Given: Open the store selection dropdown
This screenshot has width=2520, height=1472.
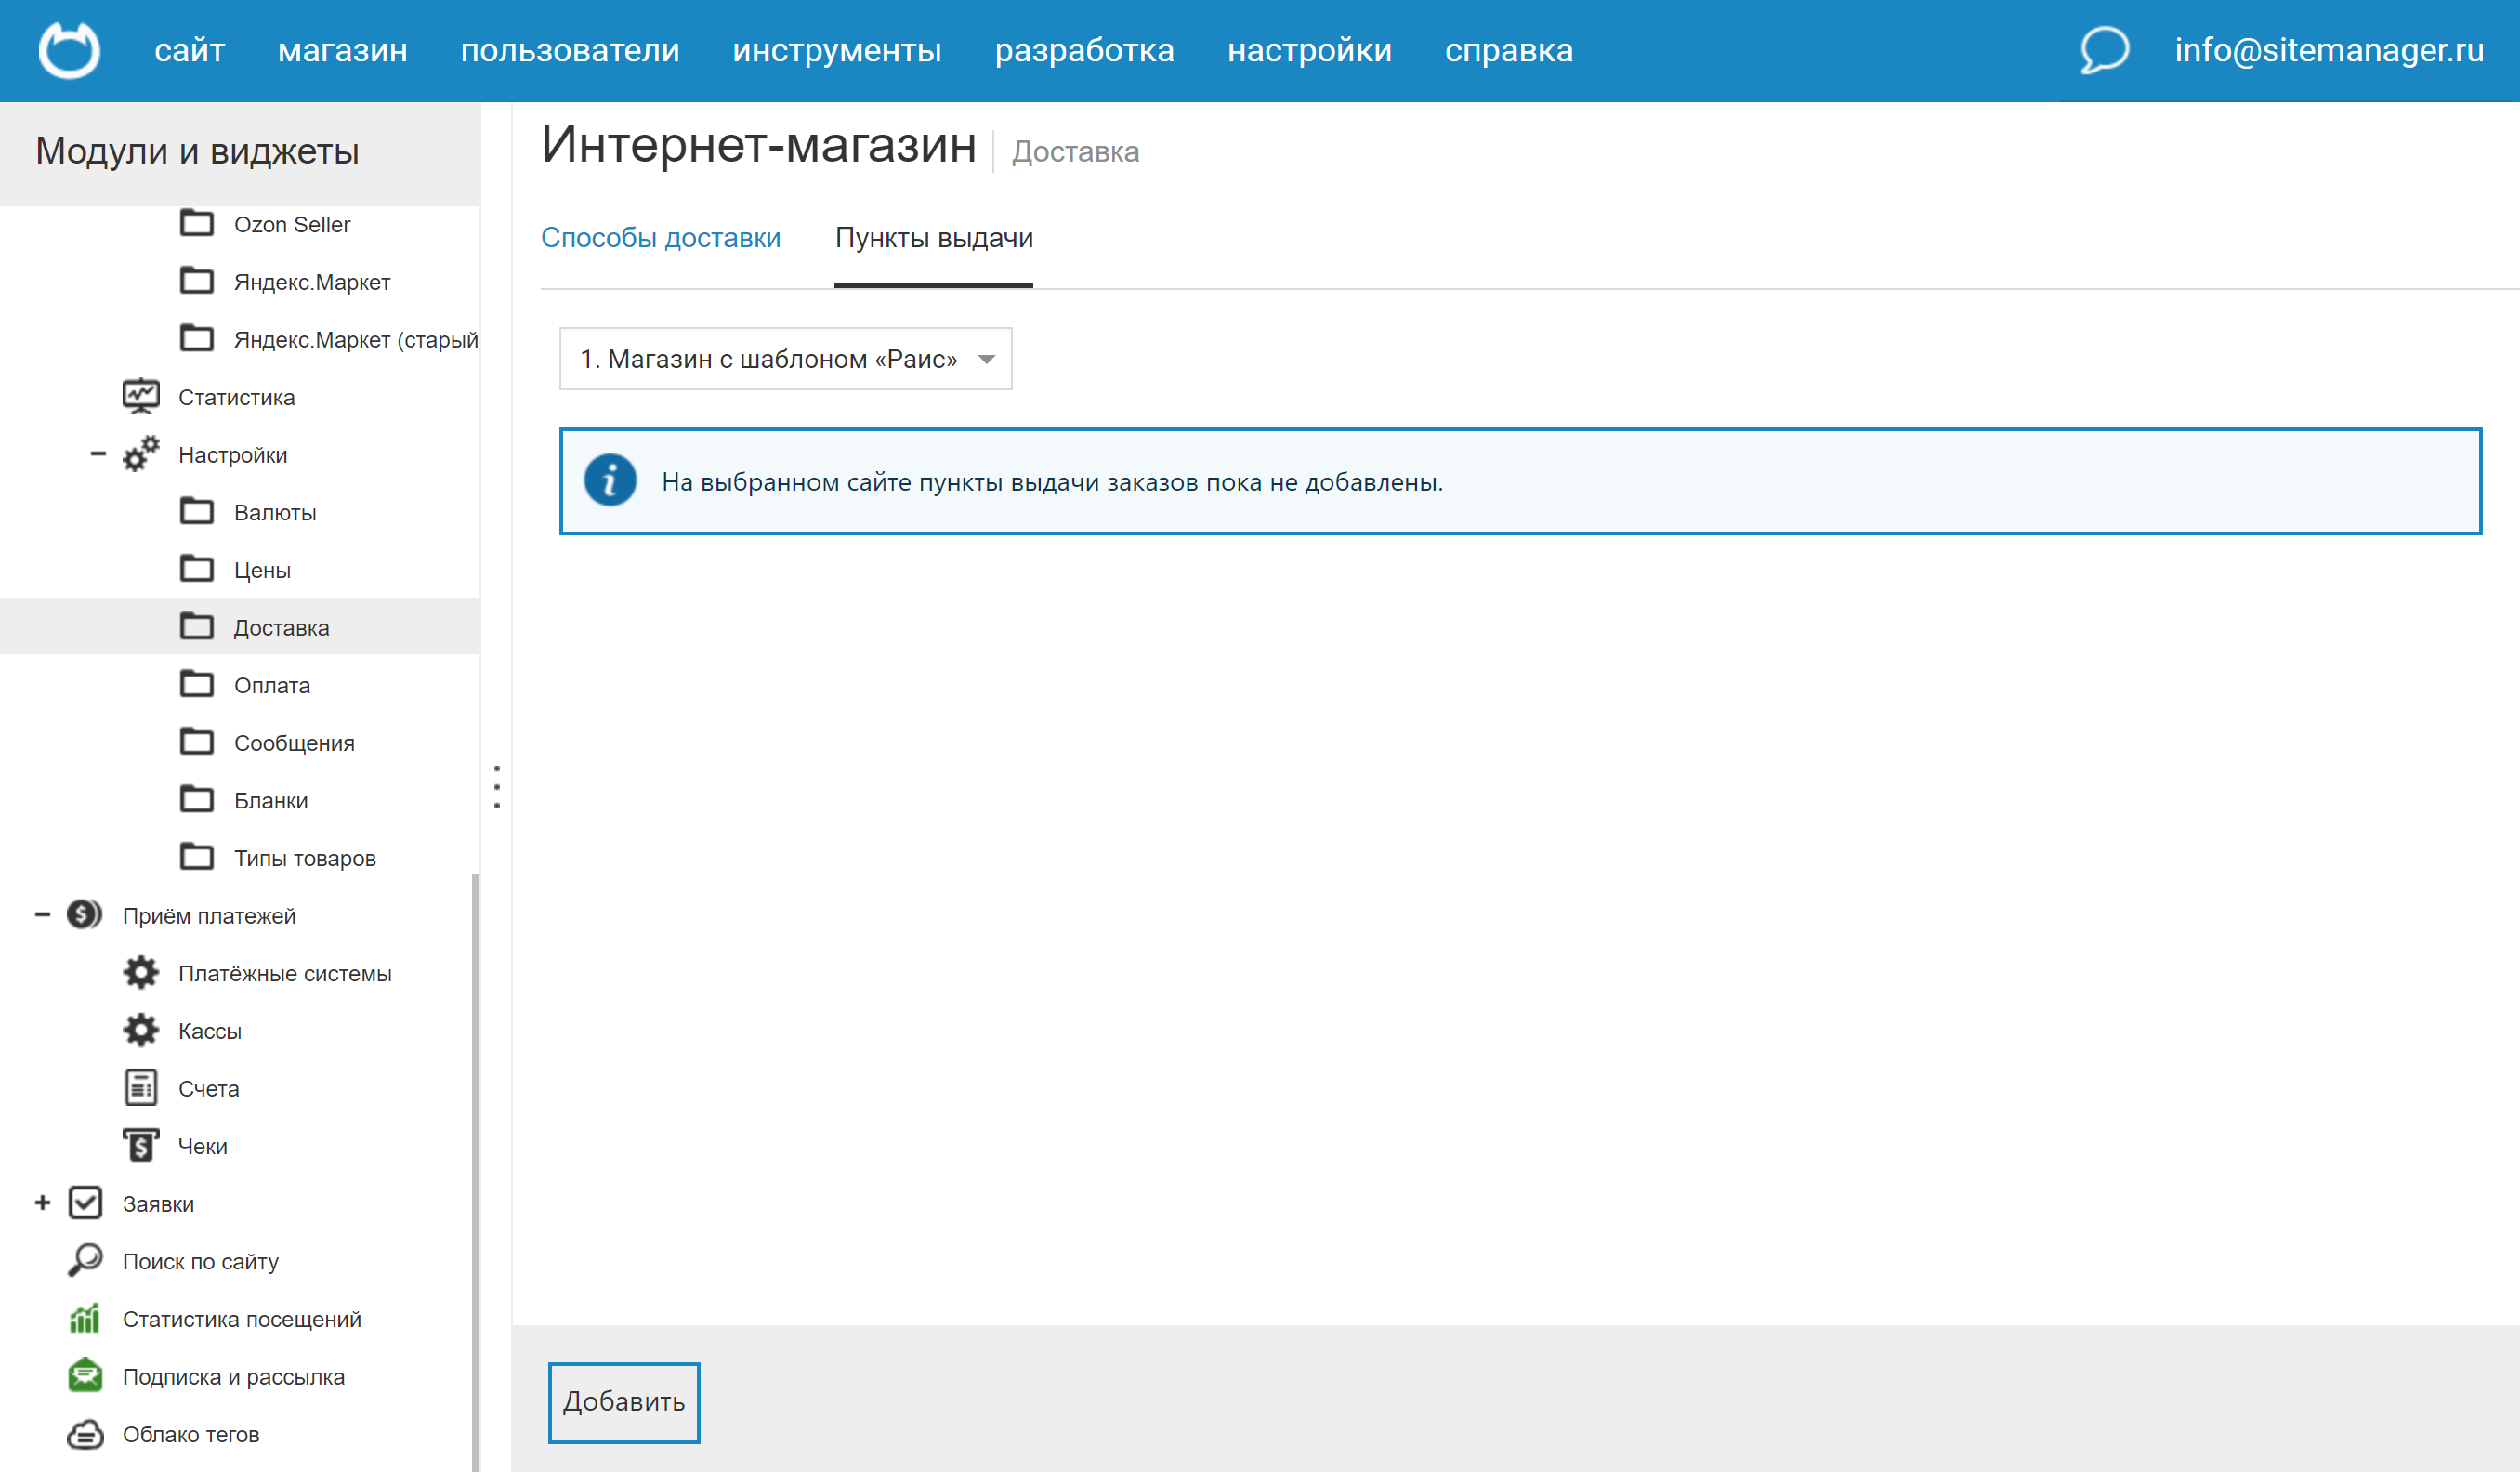Looking at the screenshot, I should (786, 359).
